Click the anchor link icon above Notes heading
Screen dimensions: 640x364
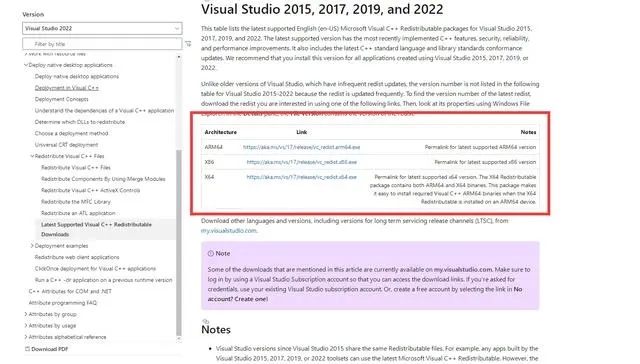(x=205, y=322)
